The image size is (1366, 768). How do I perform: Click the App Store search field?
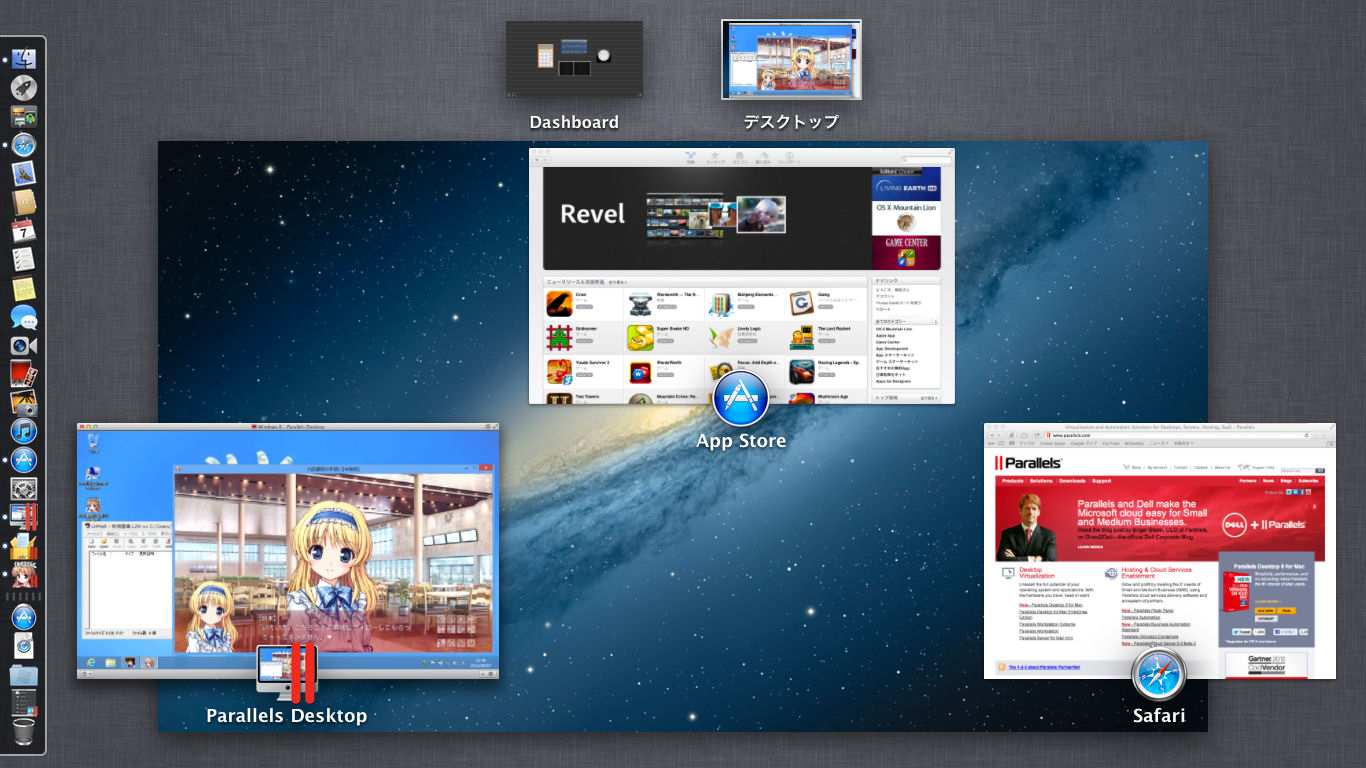point(925,159)
